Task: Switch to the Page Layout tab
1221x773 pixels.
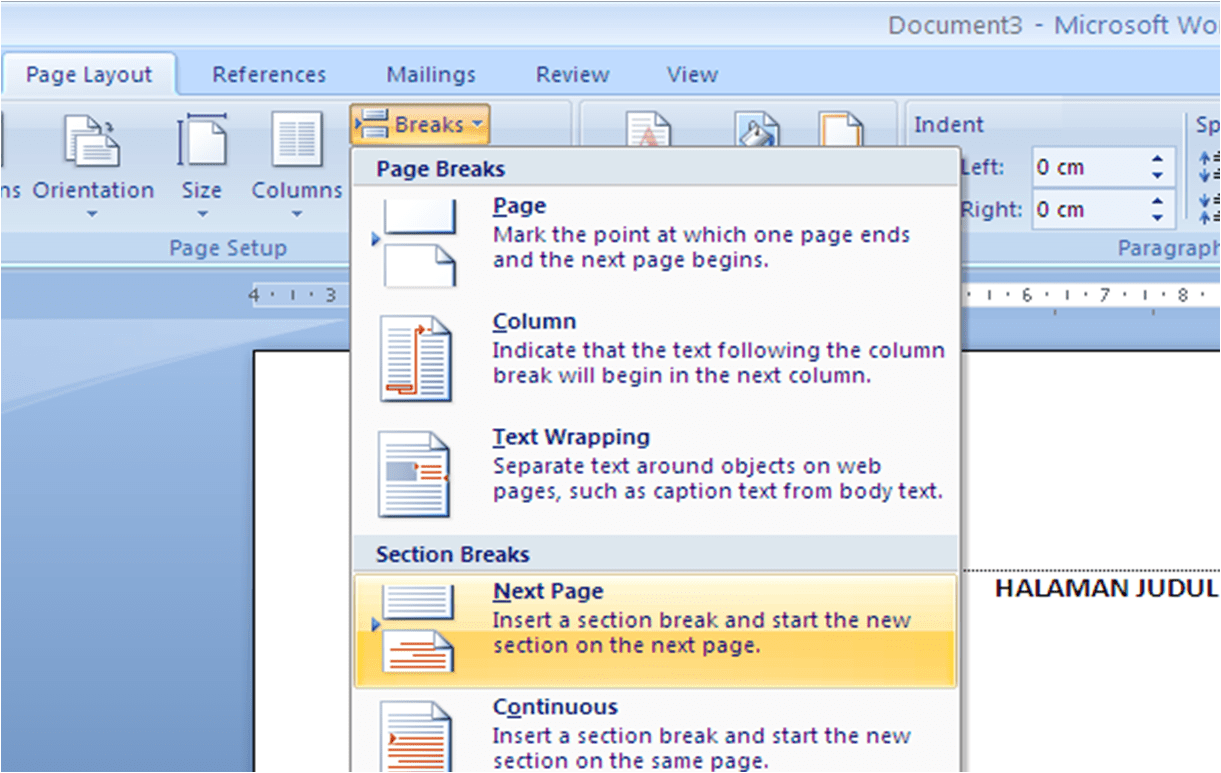Action: (89, 75)
